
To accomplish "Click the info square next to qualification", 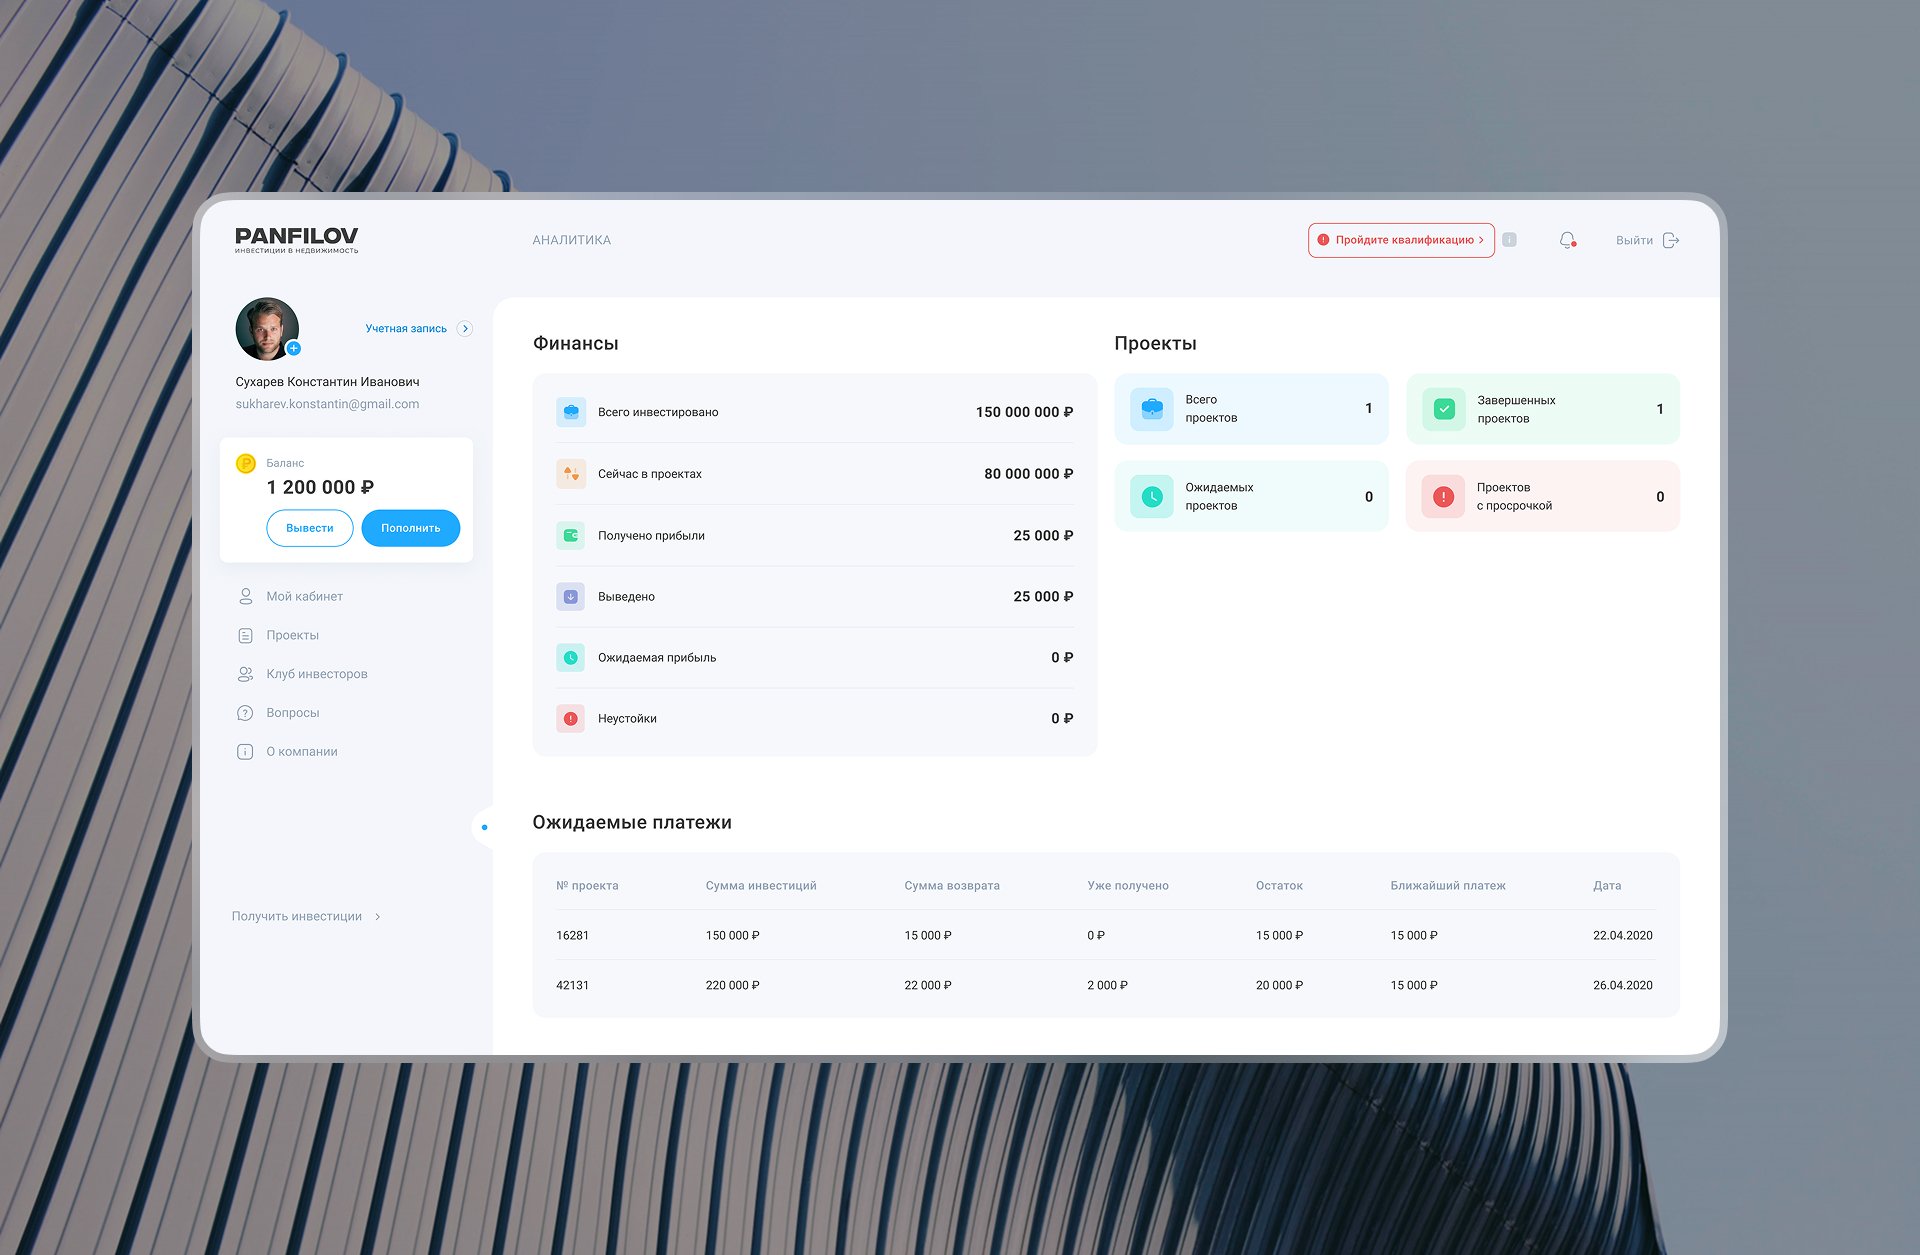I will click(x=1510, y=240).
